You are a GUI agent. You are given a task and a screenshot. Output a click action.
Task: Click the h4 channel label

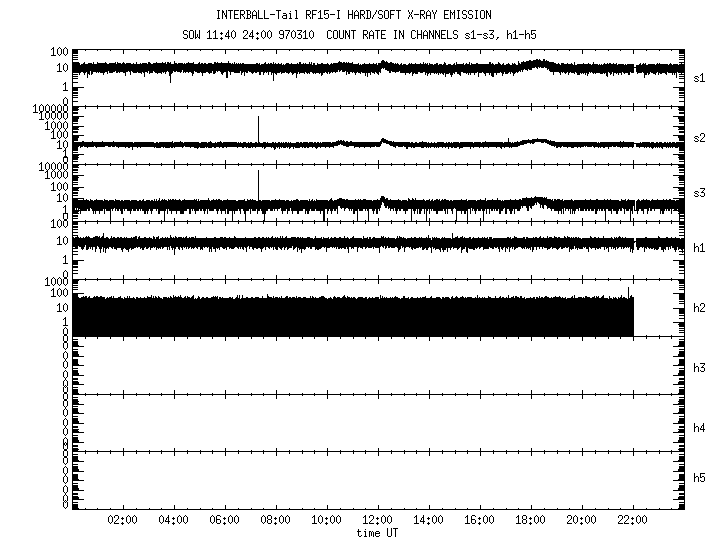(700, 428)
